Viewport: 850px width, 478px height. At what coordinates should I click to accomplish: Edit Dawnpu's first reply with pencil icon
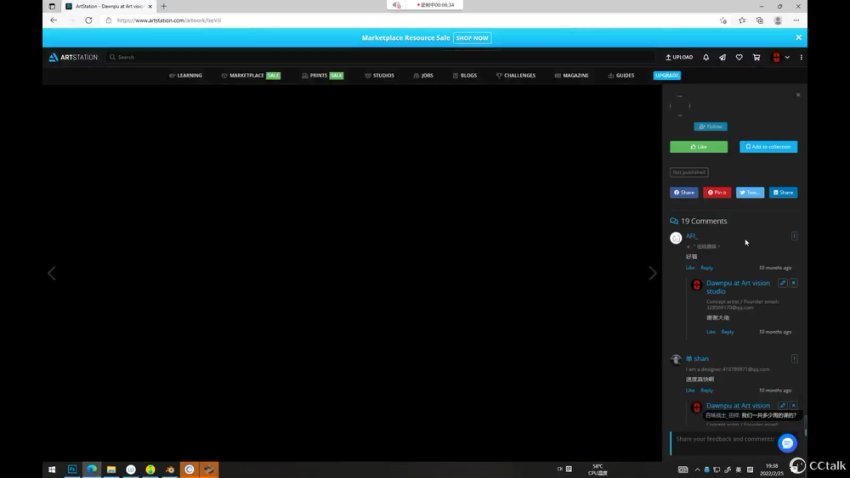point(783,283)
